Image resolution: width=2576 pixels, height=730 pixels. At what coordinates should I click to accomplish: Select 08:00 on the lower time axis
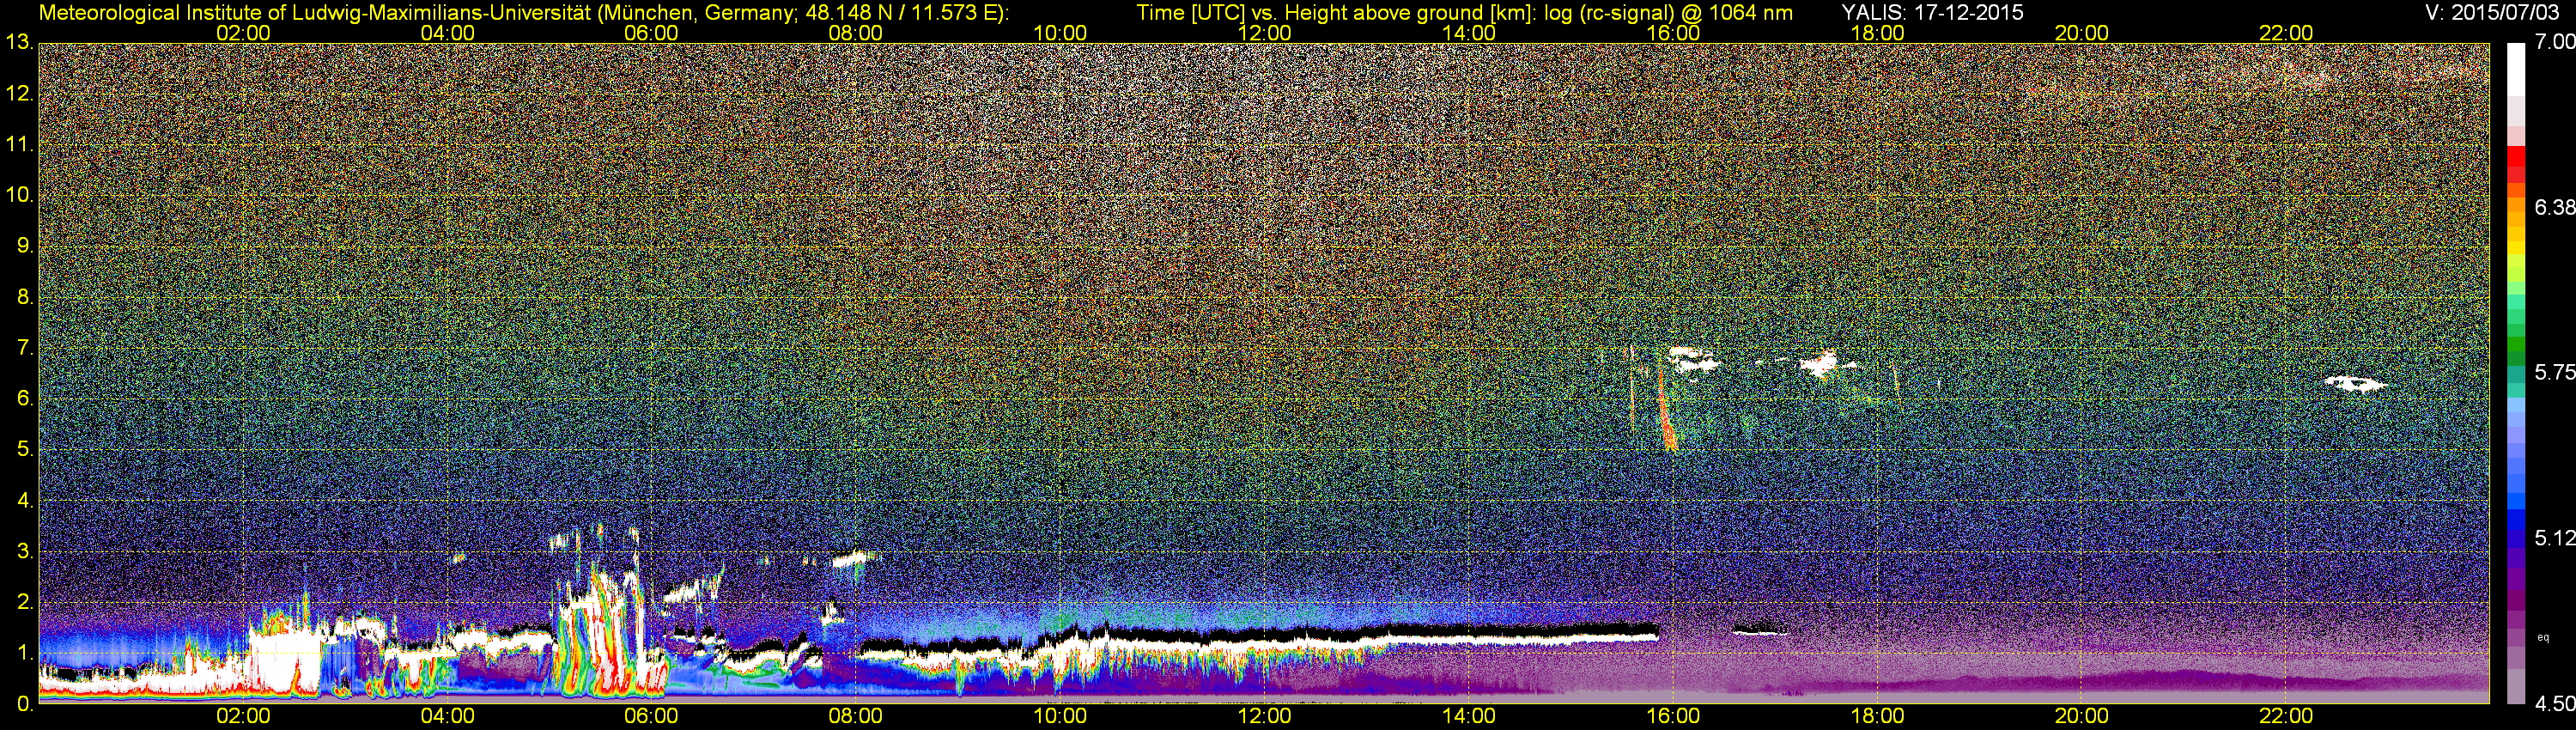(x=856, y=716)
